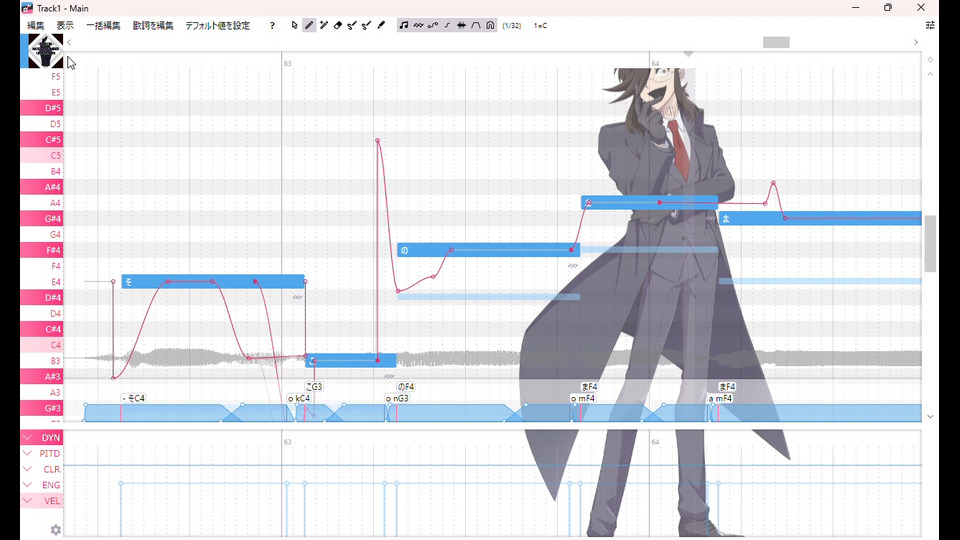Image resolution: width=960 pixels, height=540 pixels.
Task: Click the measure 63 marker in piano roll
Action: pyautogui.click(x=287, y=64)
